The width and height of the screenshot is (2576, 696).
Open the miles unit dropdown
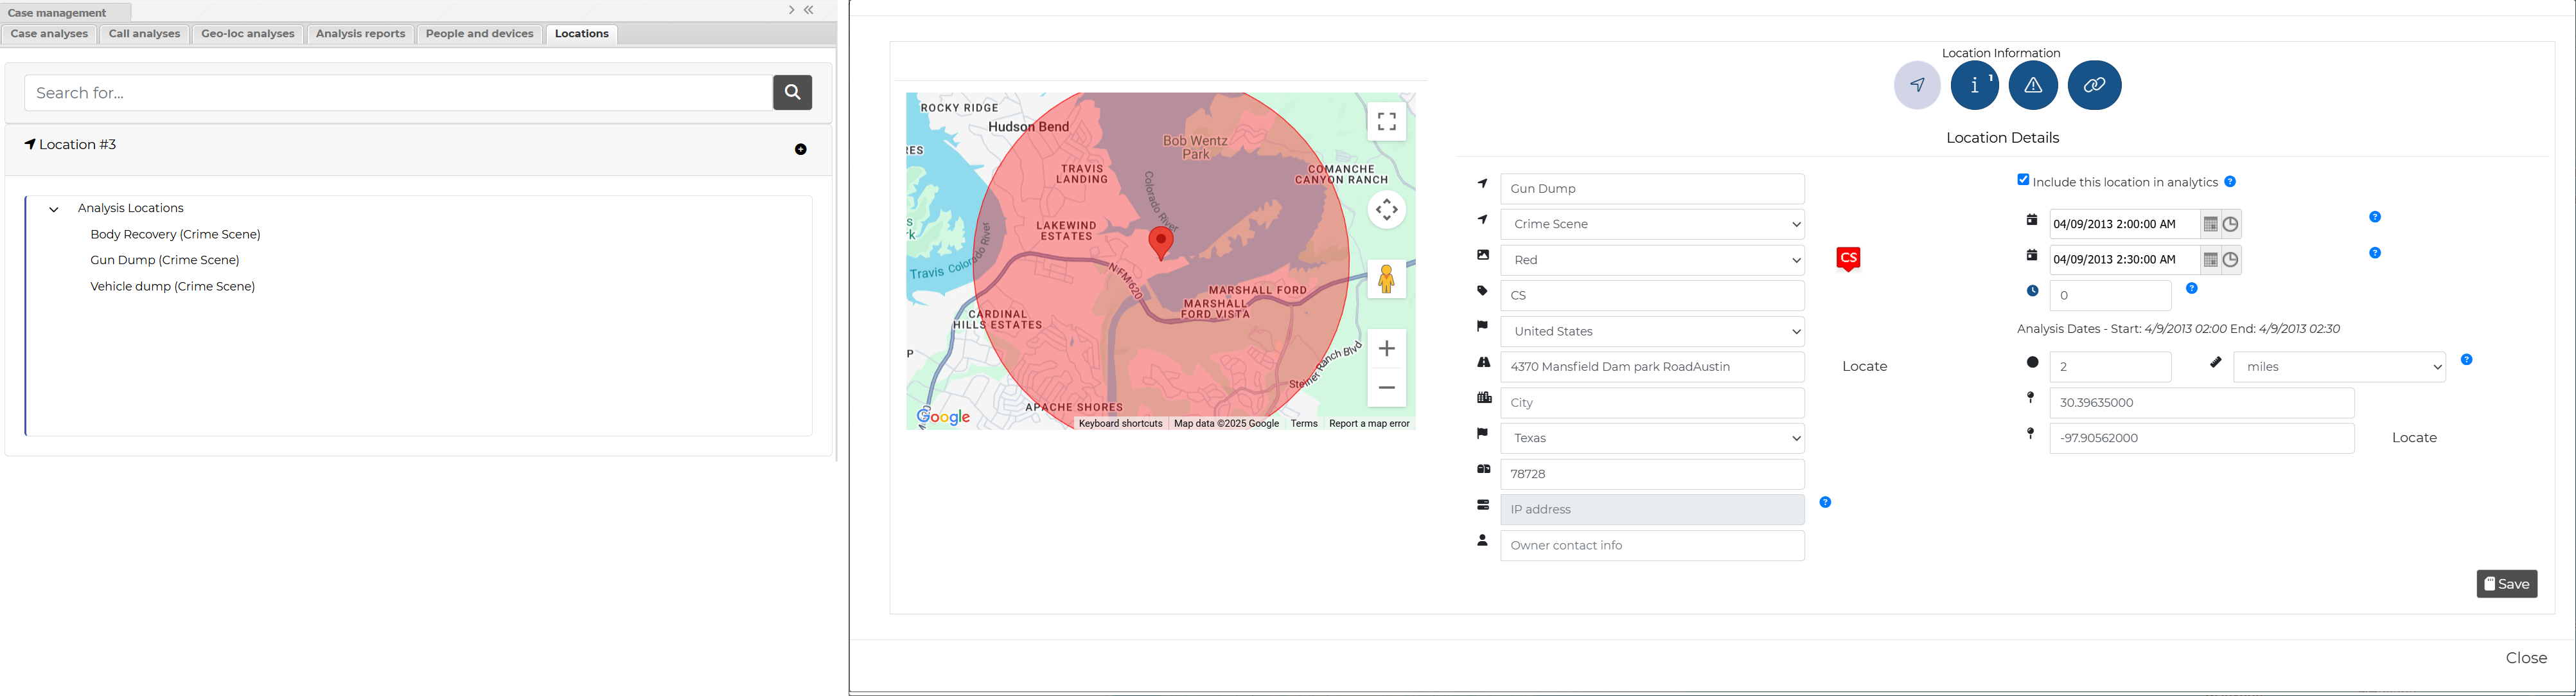[2338, 367]
